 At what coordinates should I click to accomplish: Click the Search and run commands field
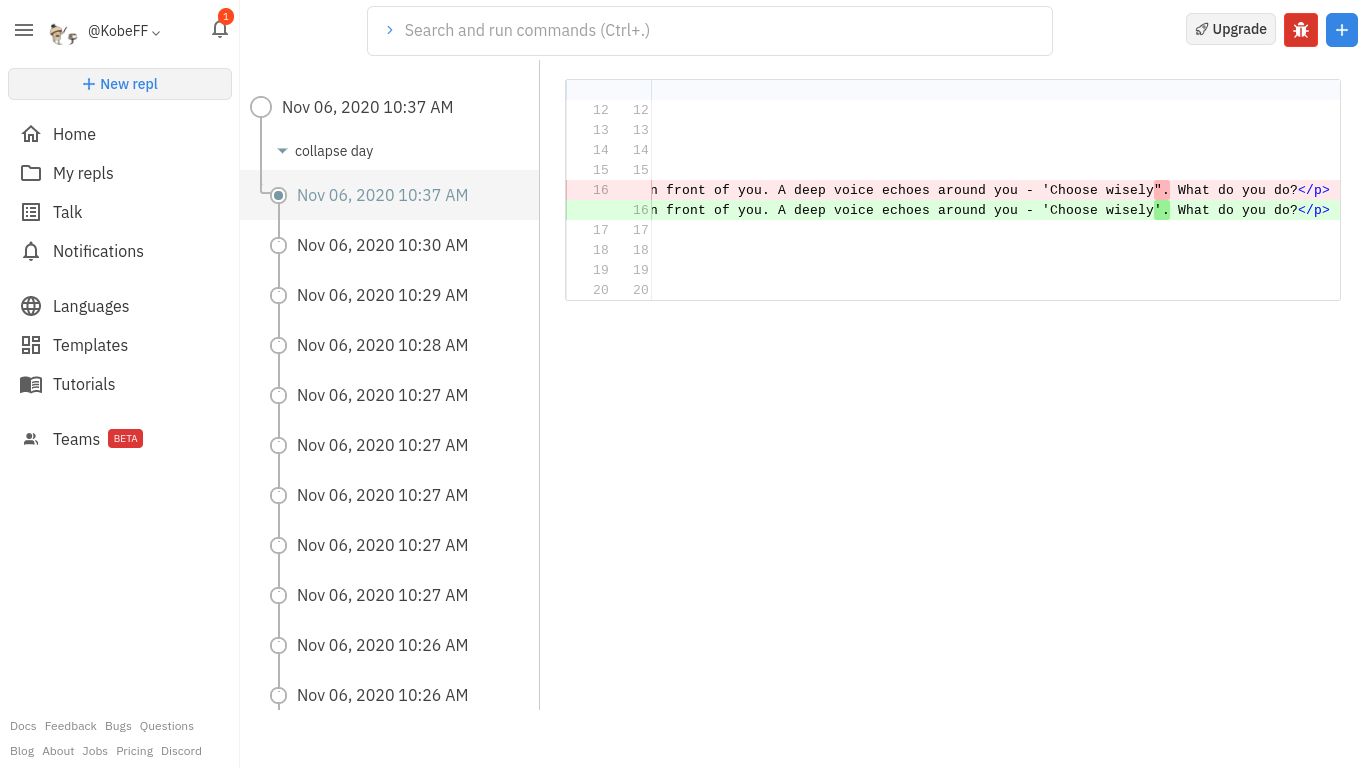pos(710,31)
